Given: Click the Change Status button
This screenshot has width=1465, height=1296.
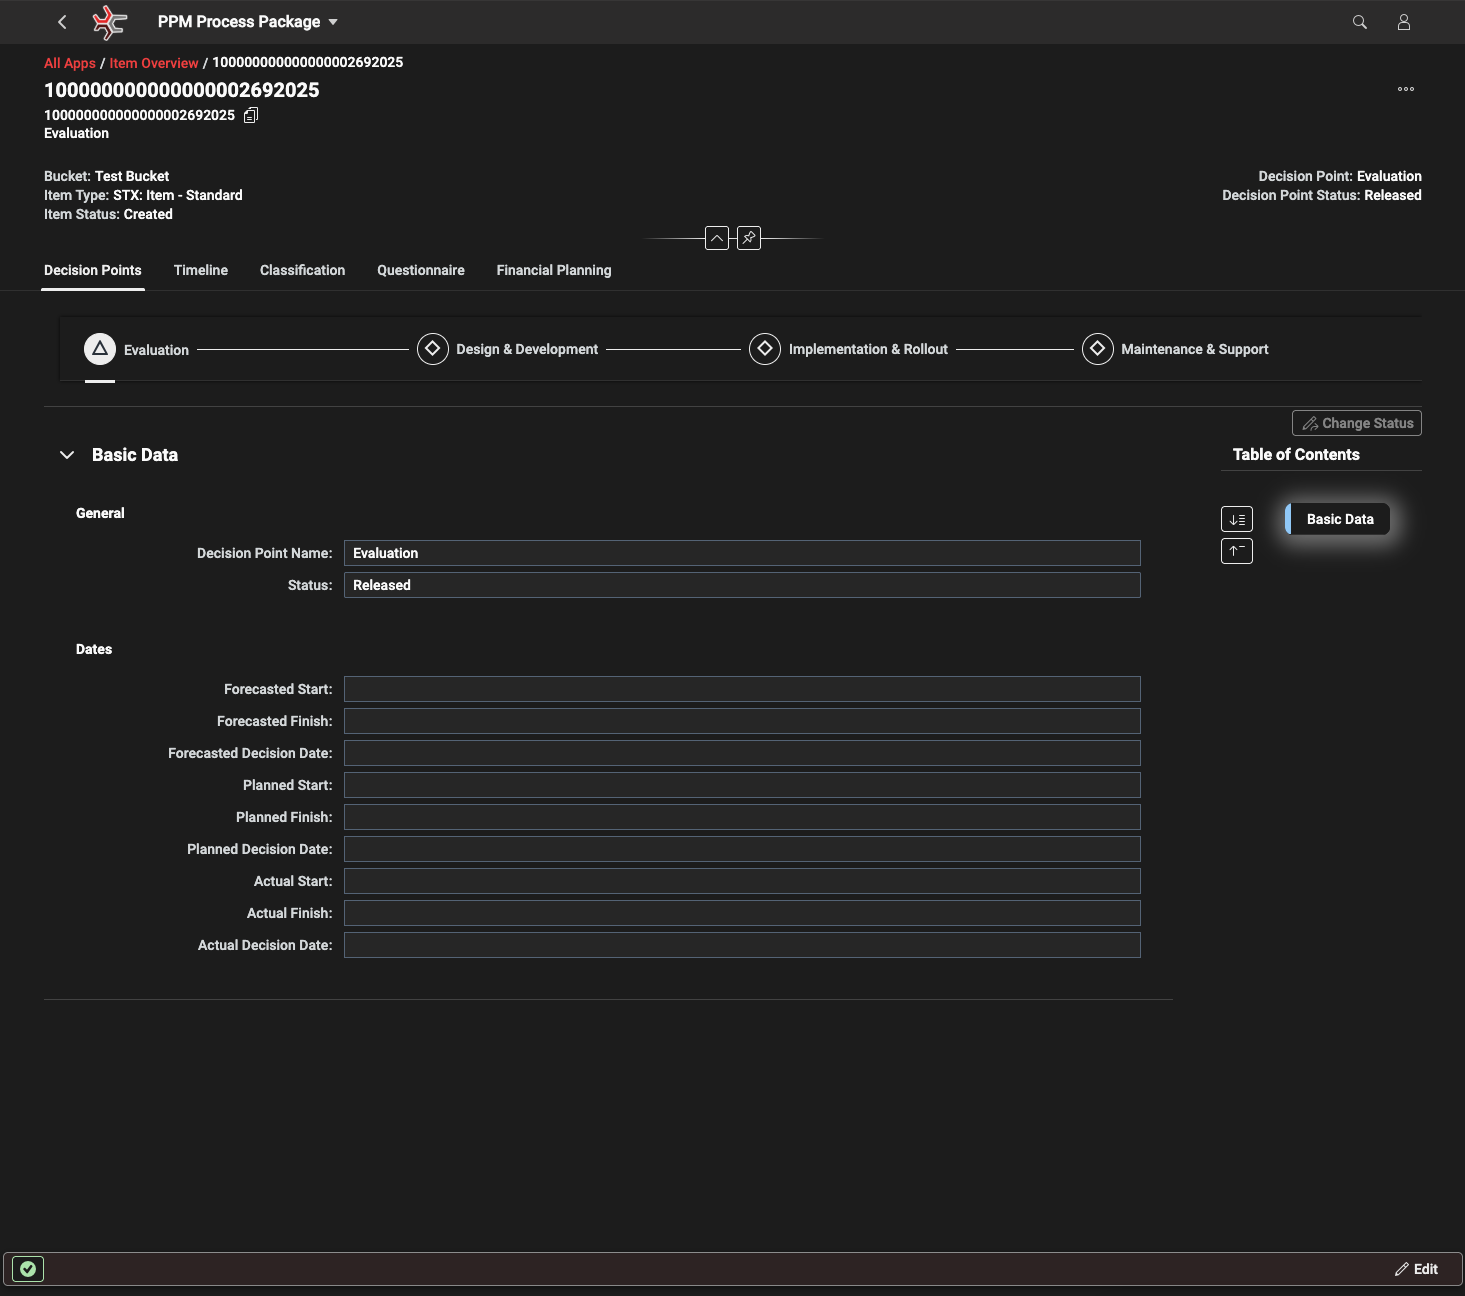Looking at the screenshot, I should pyautogui.click(x=1356, y=423).
